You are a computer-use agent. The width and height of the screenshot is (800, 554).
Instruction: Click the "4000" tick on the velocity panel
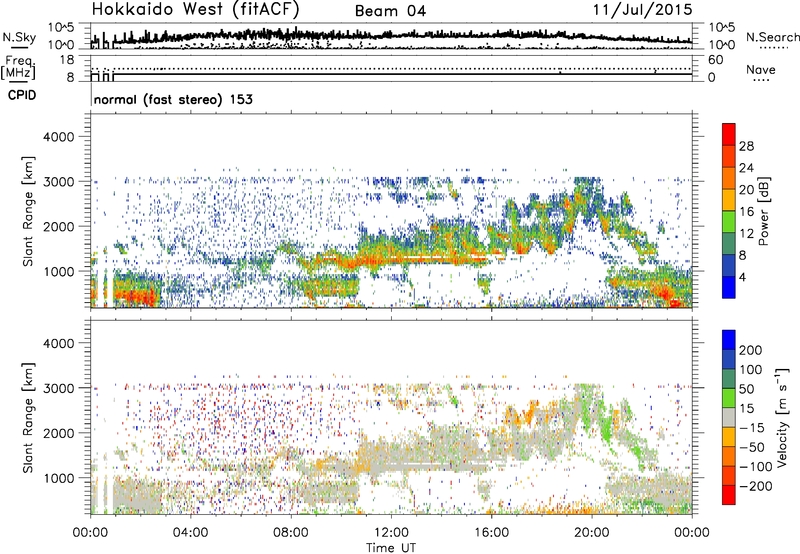58,343
